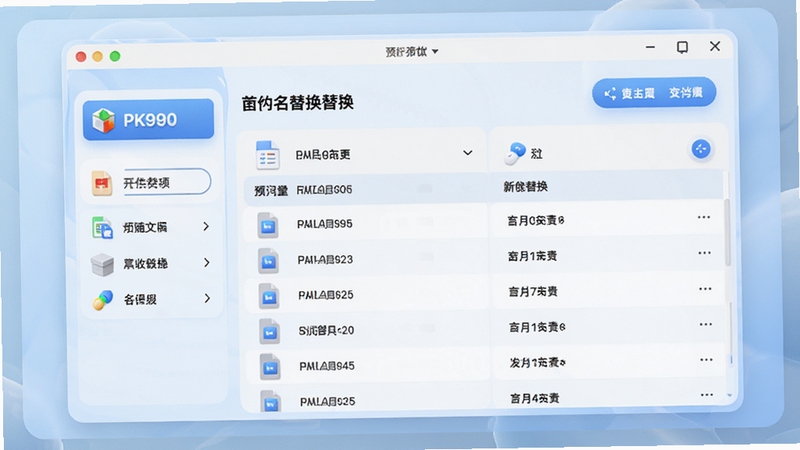
Task: Select the file name ending in 995
Action: (324, 224)
